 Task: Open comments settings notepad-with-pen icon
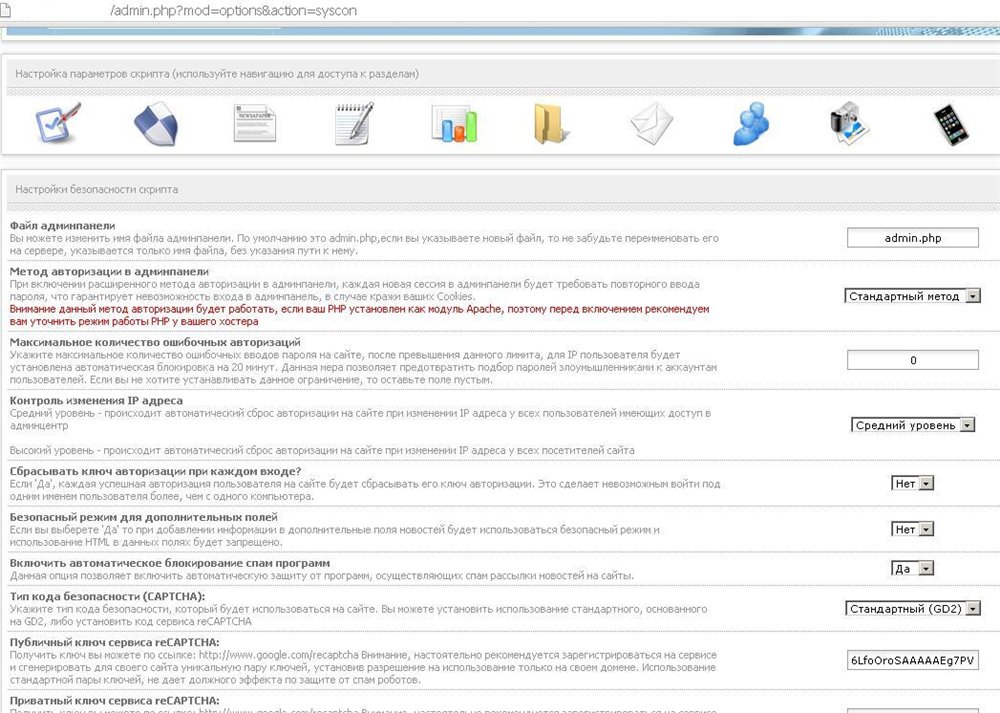[354, 123]
